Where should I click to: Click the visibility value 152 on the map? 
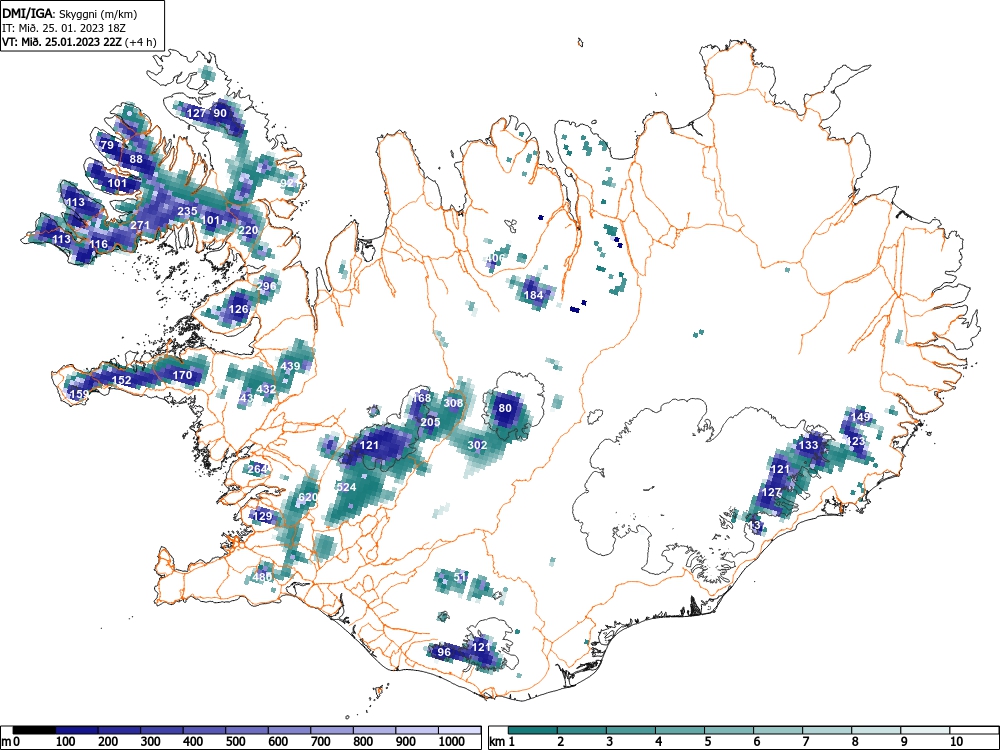[121, 380]
